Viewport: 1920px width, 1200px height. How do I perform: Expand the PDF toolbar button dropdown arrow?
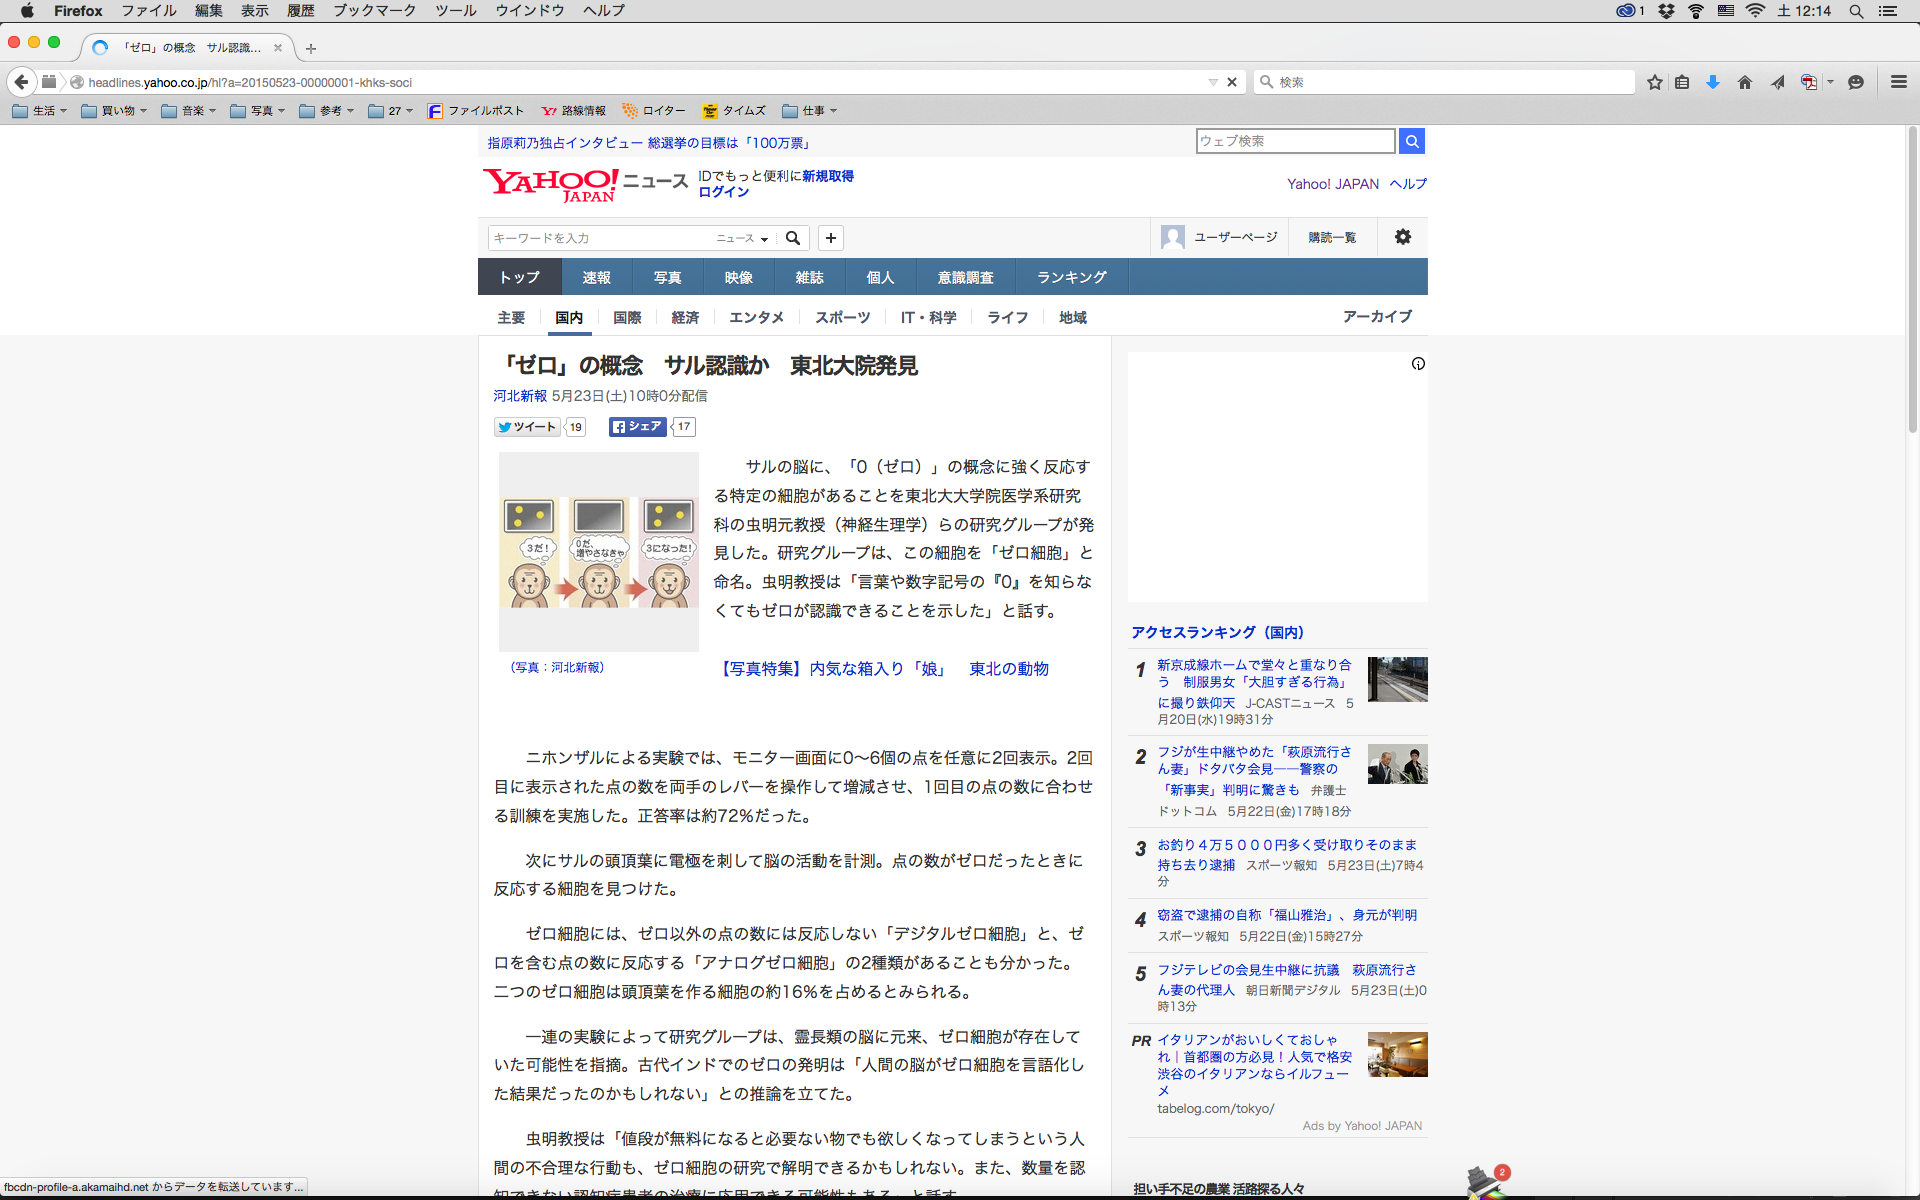tap(1831, 82)
